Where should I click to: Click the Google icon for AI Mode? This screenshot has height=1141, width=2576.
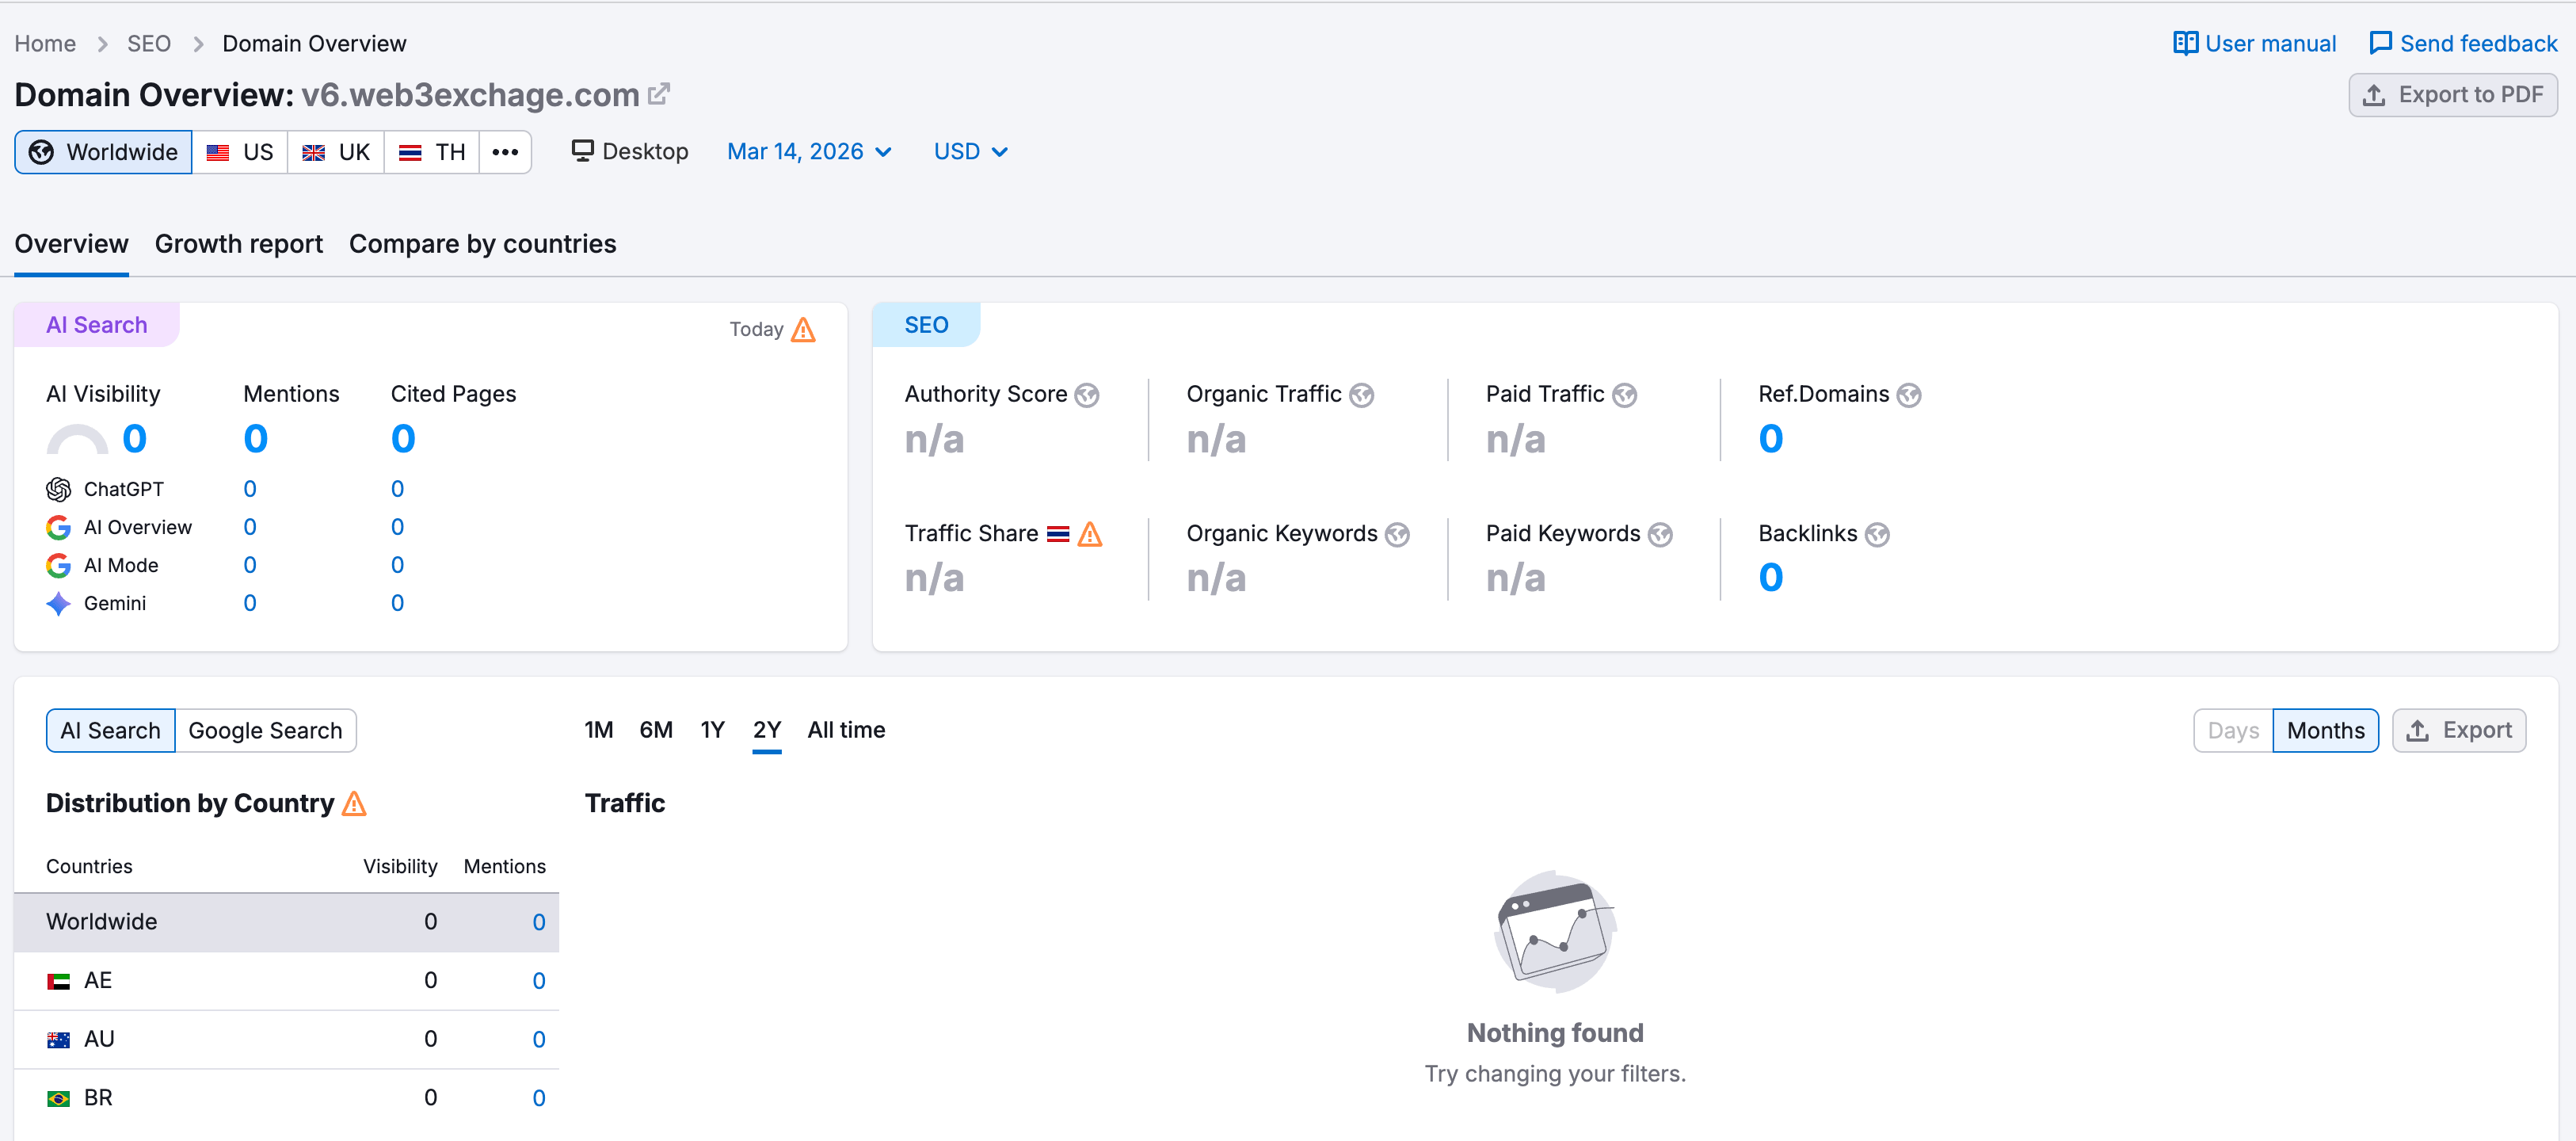pyautogui.click(x=59, y=565)
